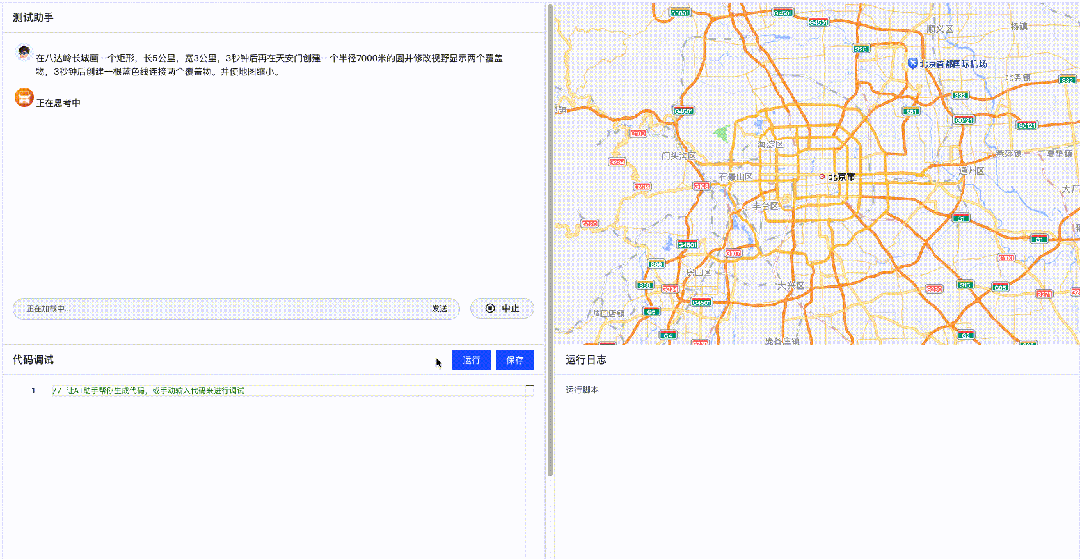
Task: Abort generation via 中止 button
Action: click(502, 308)
